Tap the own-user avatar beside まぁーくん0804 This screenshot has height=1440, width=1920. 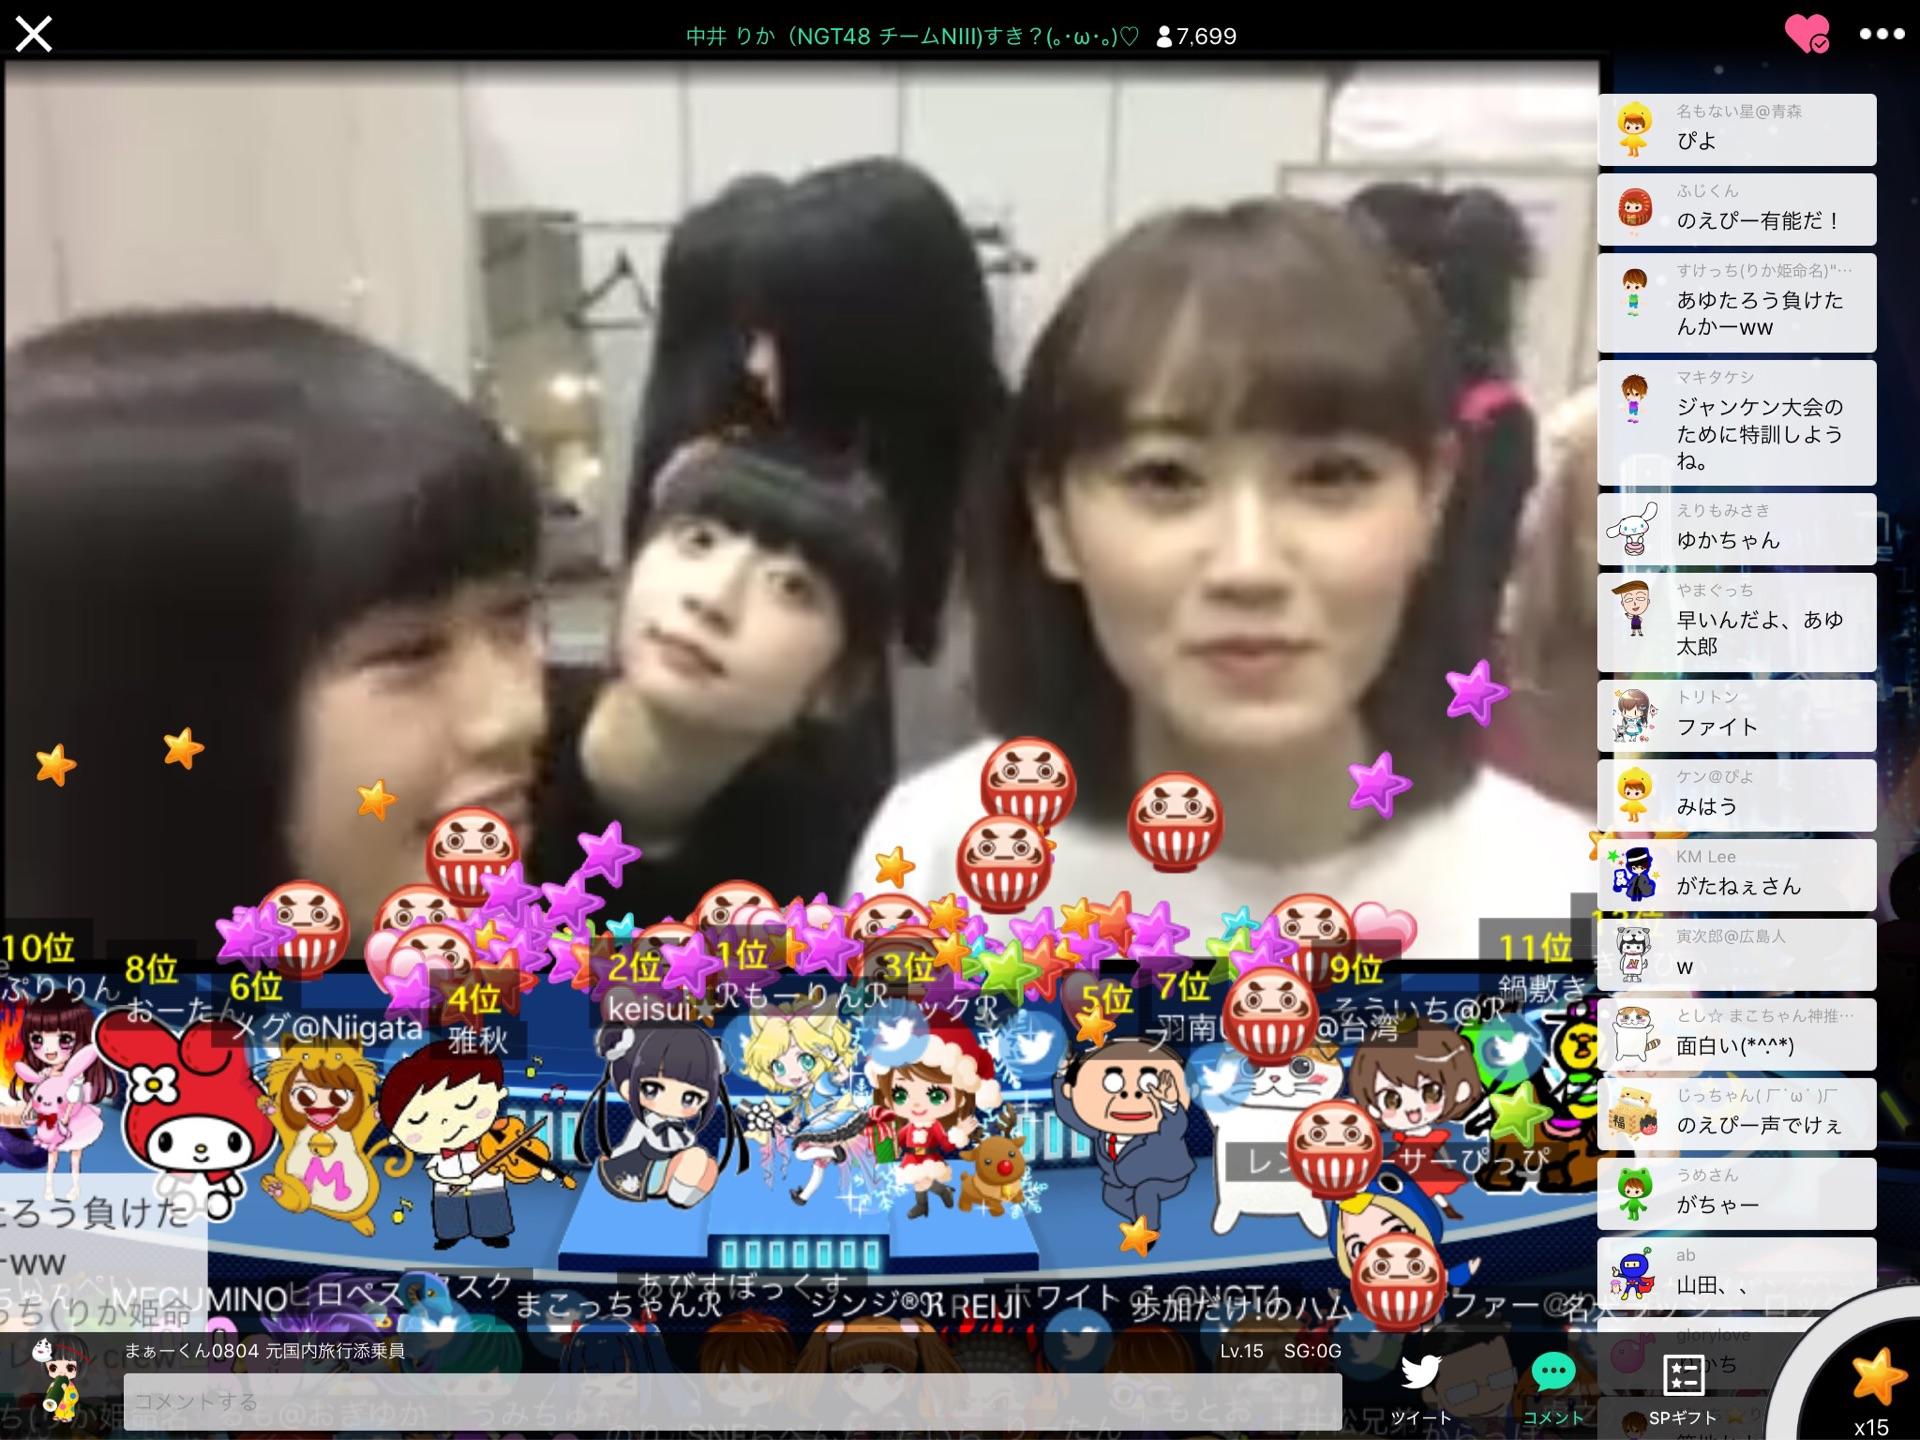(55, 1380)
